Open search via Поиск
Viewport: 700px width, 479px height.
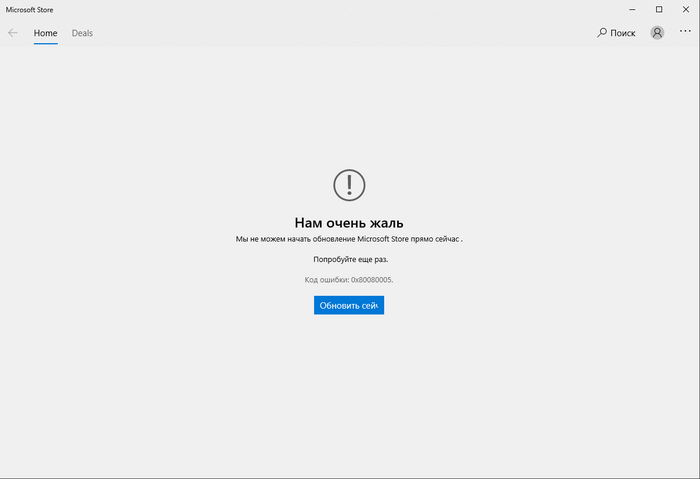pos(616,33)
